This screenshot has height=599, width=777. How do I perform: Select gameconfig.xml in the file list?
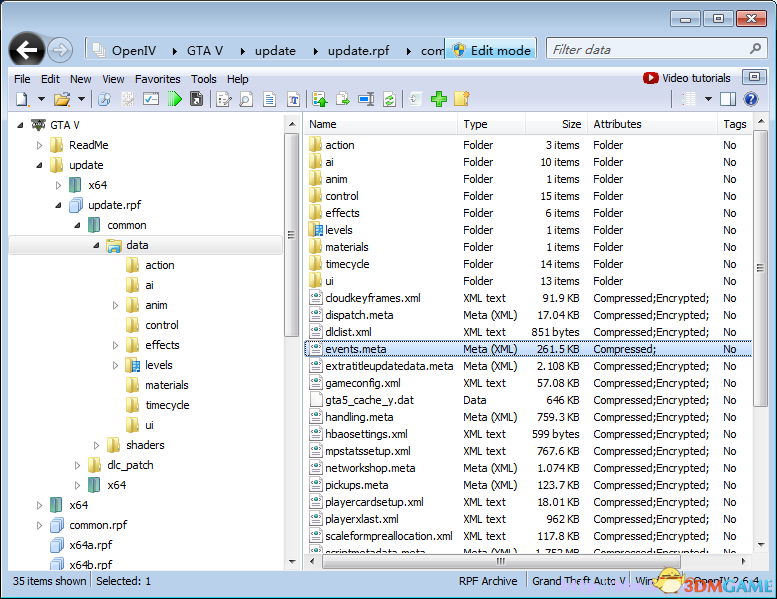528,383
